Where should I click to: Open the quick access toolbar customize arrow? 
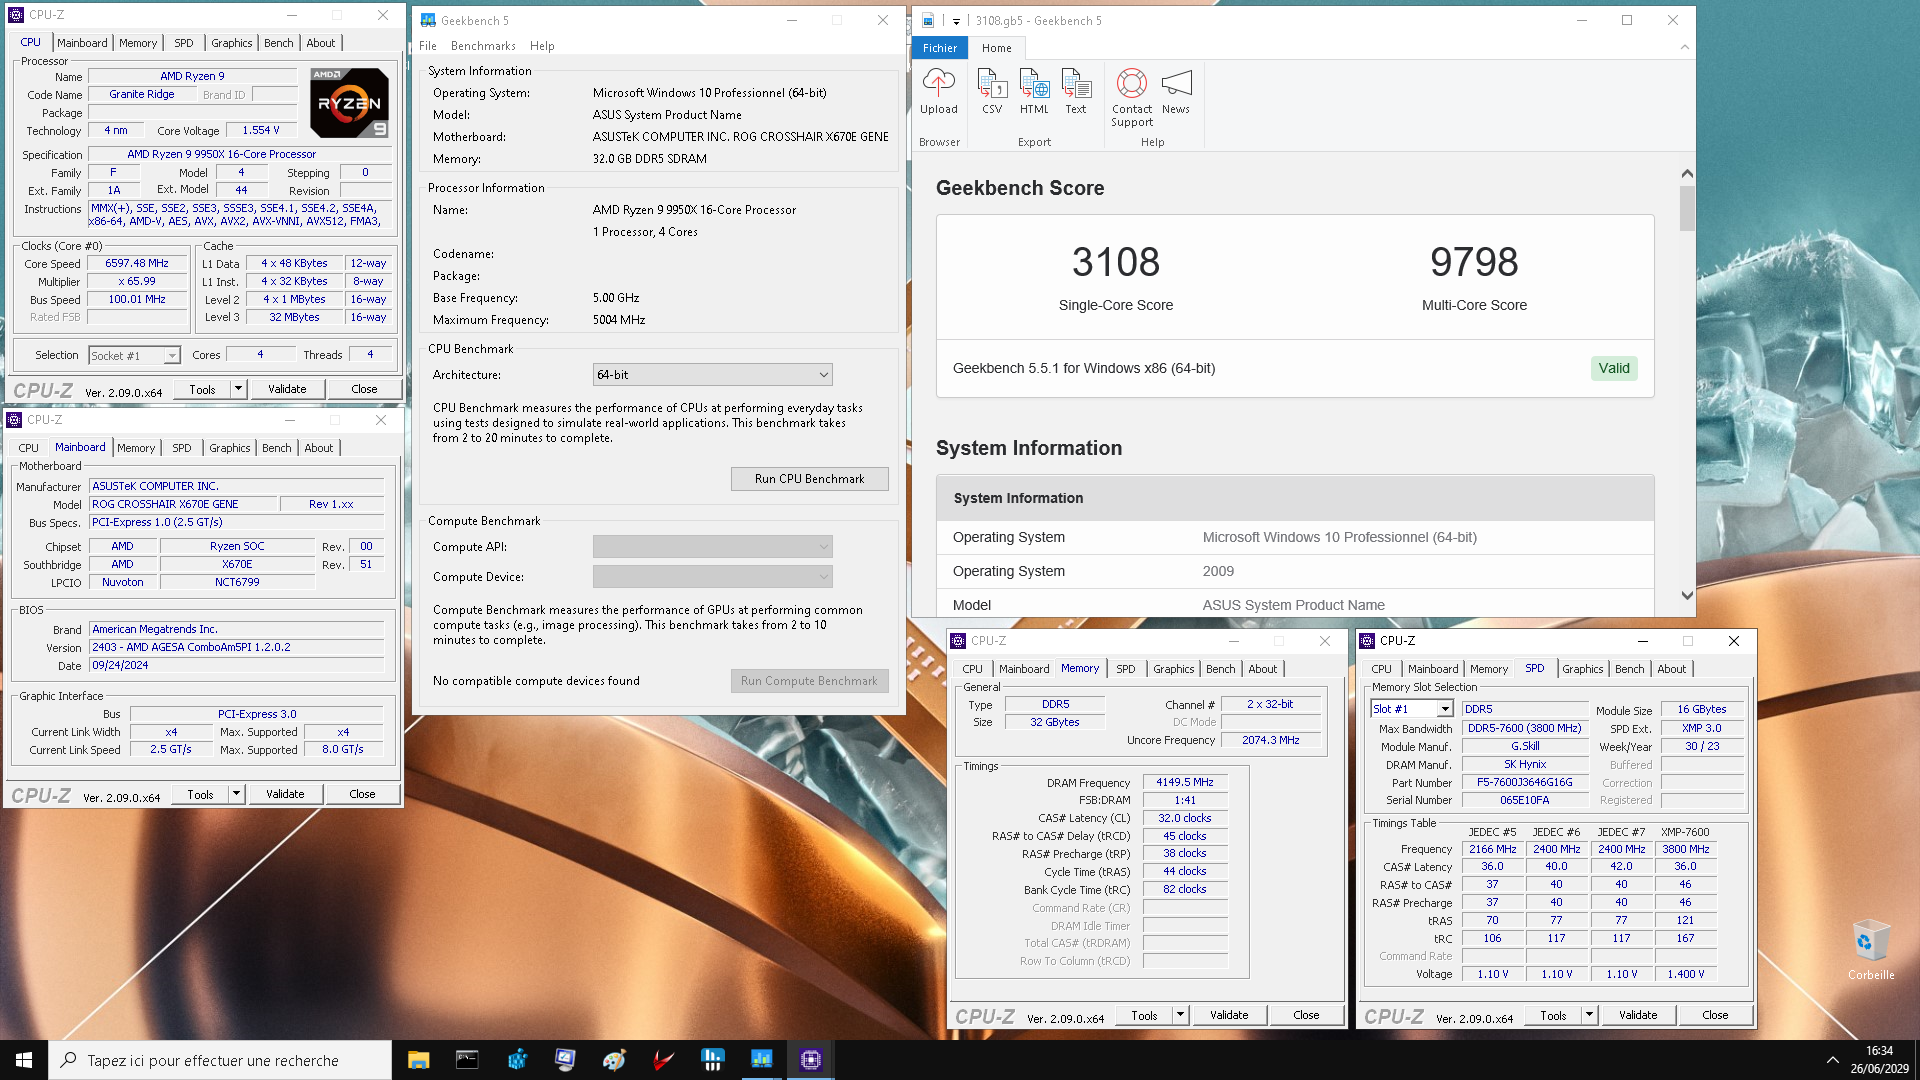pyautogui.click(x=956, y=20)
